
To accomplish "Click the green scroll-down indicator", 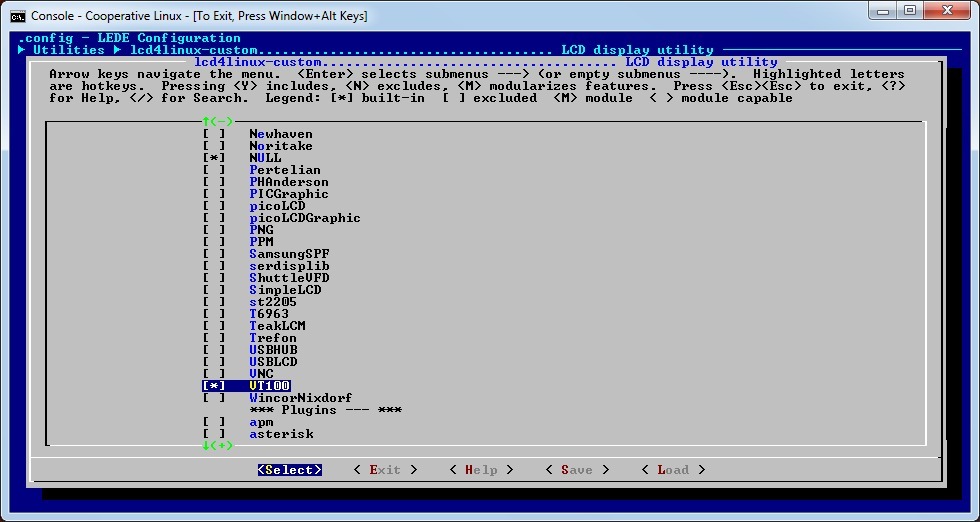I will pyautogui.click(x=218, y=446).
